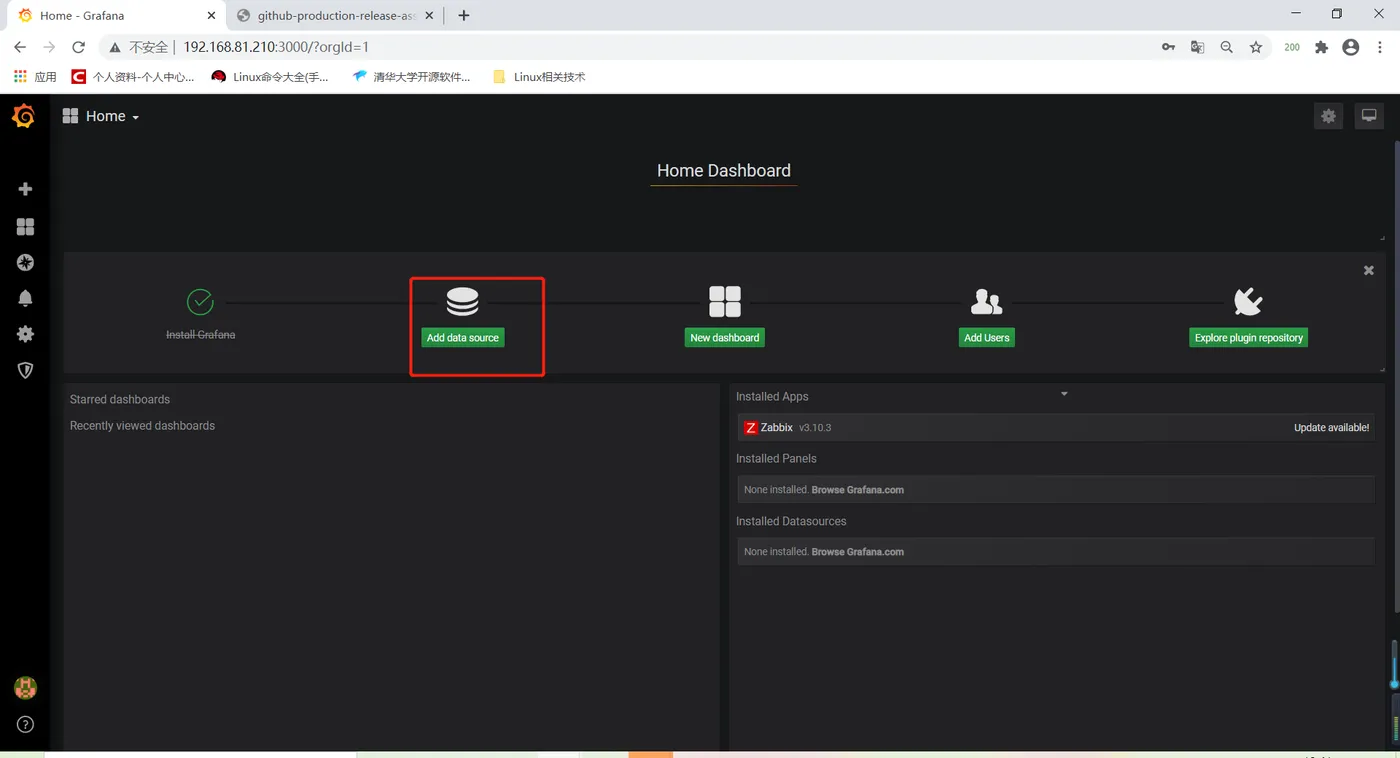
Task: Open the Home dashboard picker dropdown
Action: click(x=101, y=116)
